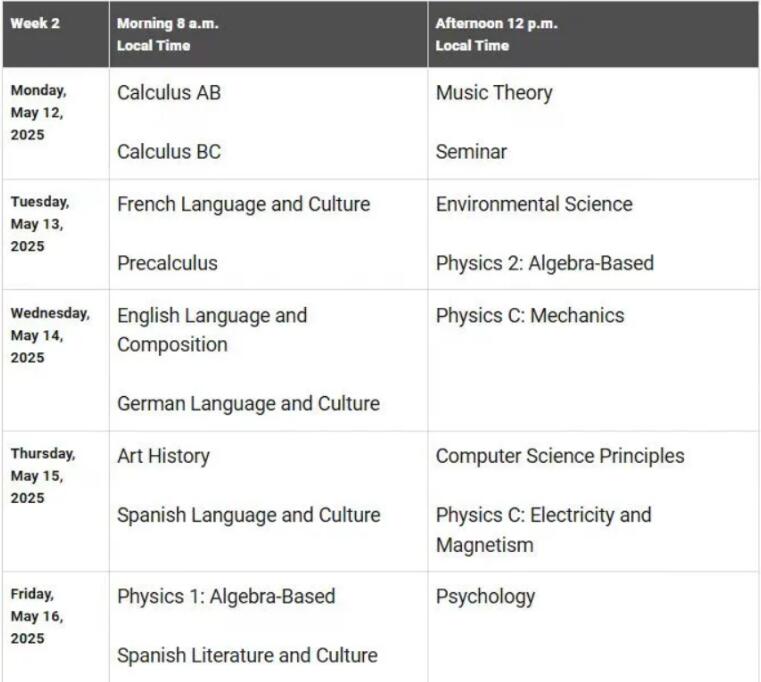This screenshot has width=761, height=682.
Task: Select Spanish Language and Culture
Action: point(248,515)
